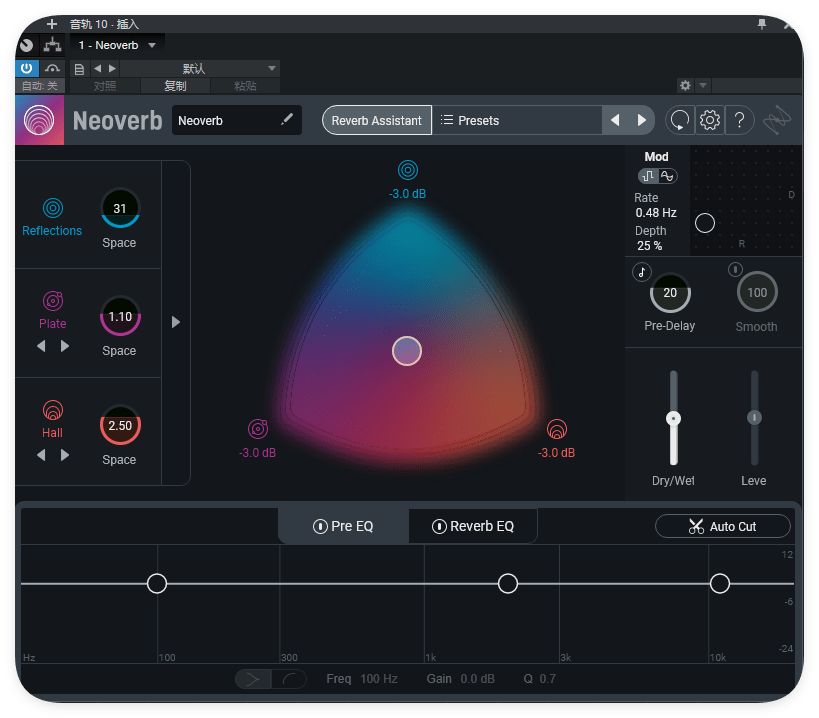The height and width of the screenshot is (718, 819).
Task: Switch to the Reverb EQ tab
Action: pyautogui.click(x=473, y=526)
